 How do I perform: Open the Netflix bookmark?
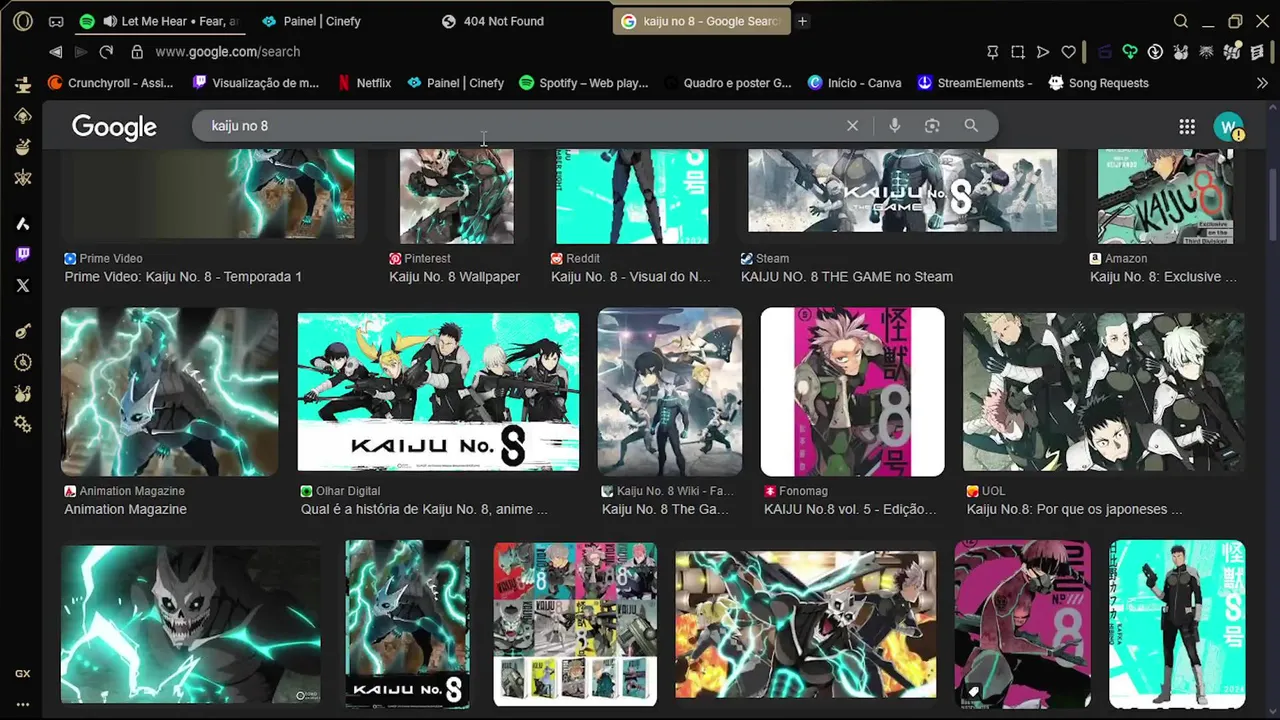364,83
